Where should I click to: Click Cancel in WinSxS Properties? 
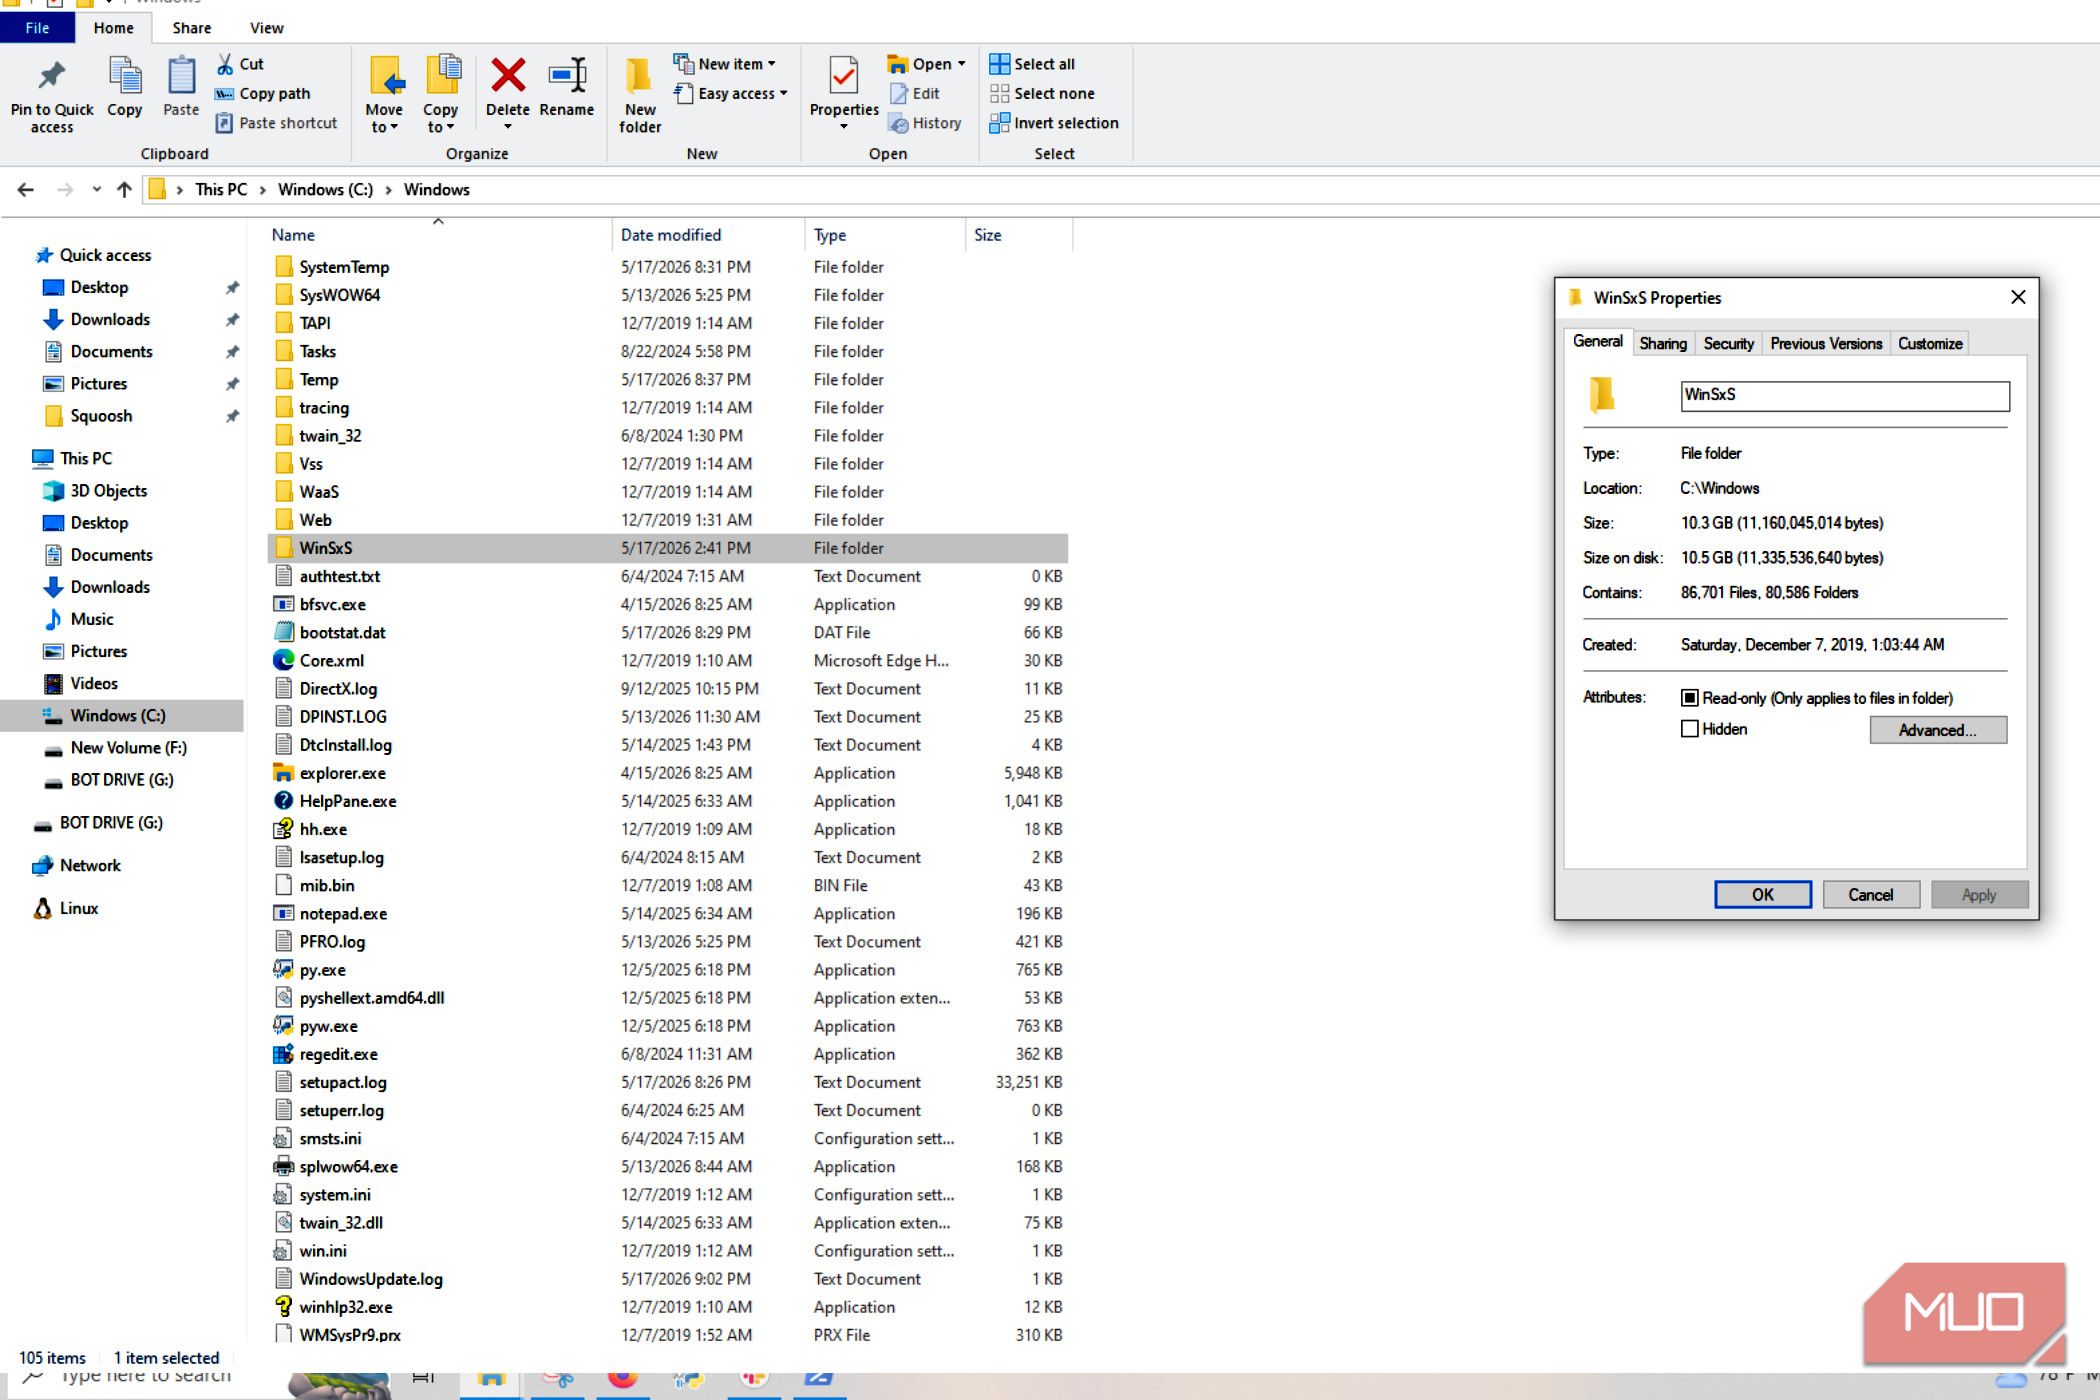point(1870,895)
